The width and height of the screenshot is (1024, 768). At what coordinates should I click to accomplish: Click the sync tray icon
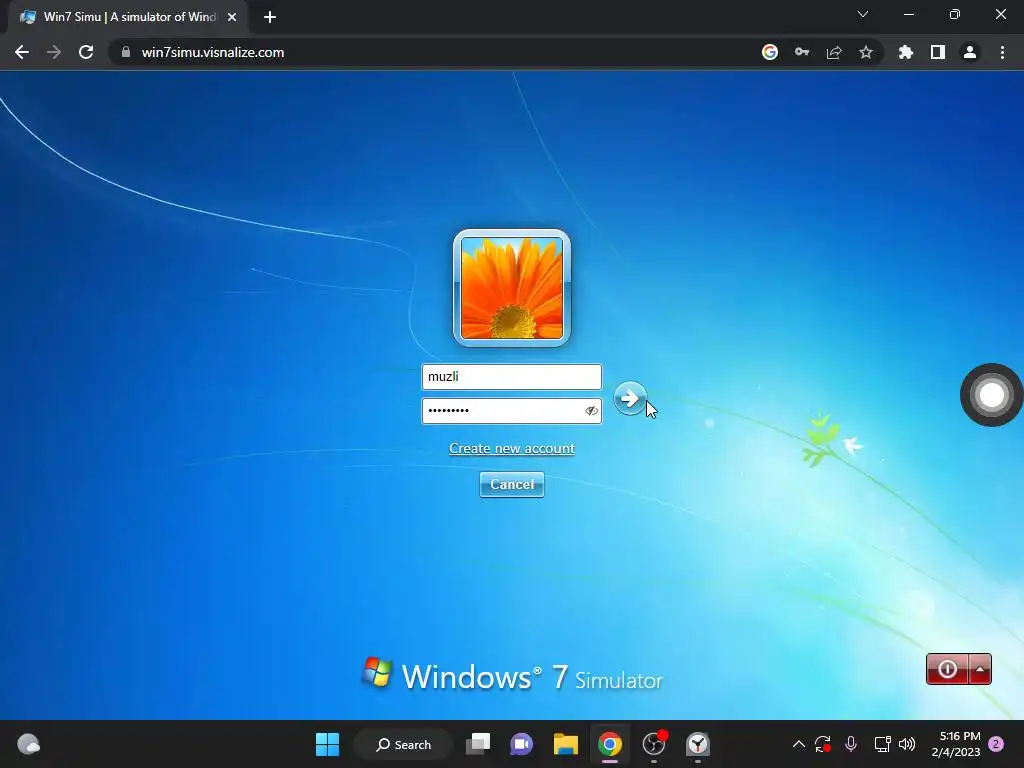822,744
